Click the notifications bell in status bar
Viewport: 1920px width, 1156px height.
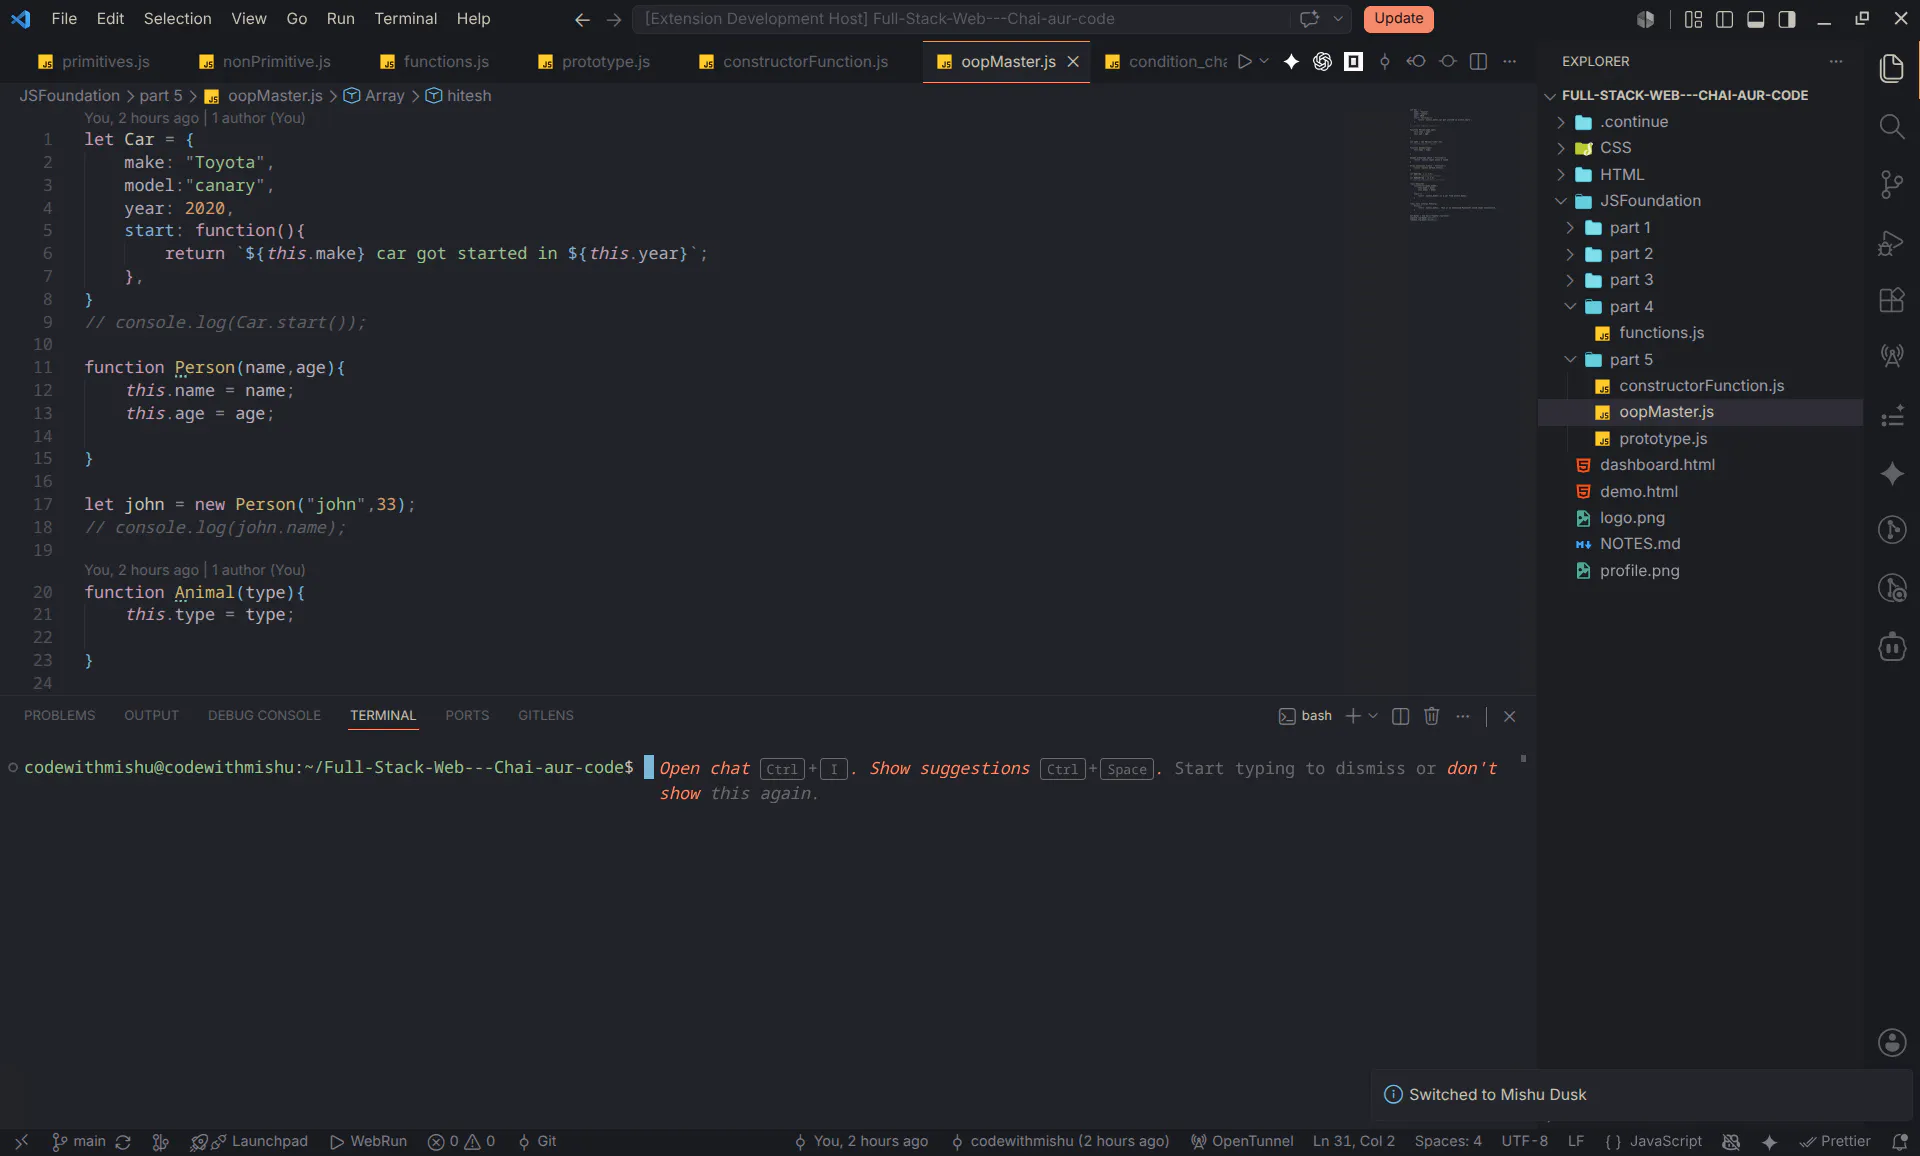[1899, 1142]
